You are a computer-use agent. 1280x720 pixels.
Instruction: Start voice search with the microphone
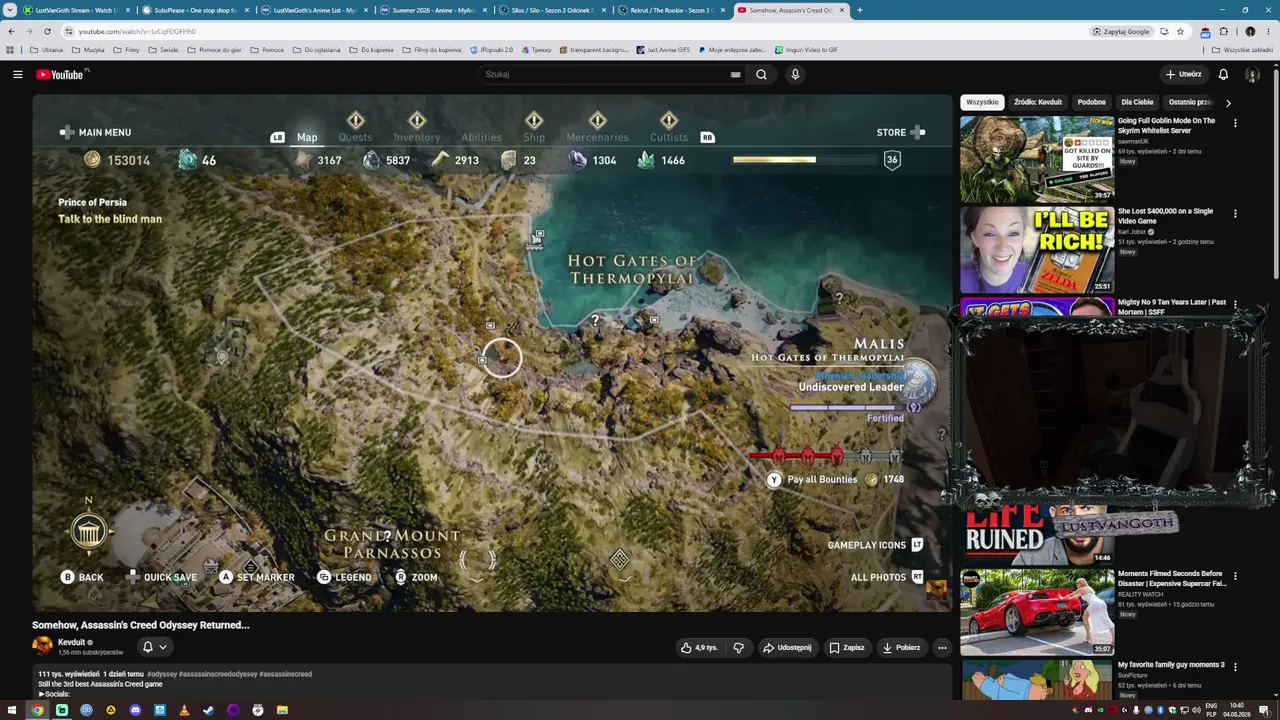[x=795, y=74]
